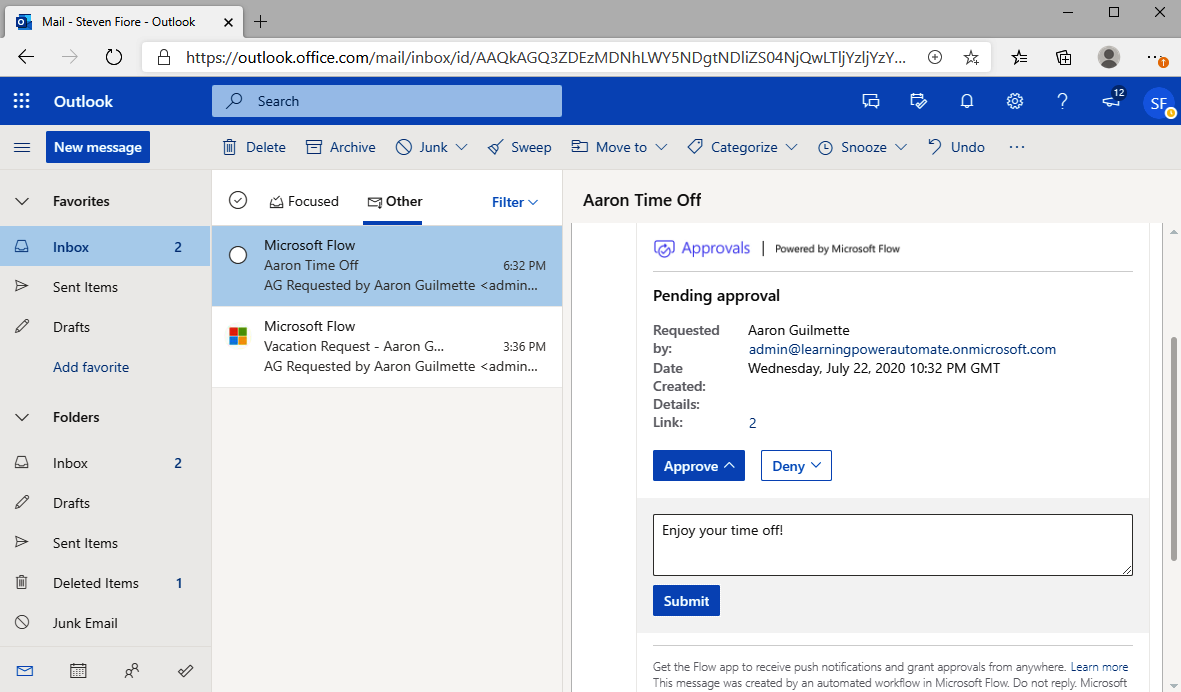Open the notifications bell
The height and width of the screenshot is (692, 1181).
click(966, 101)
